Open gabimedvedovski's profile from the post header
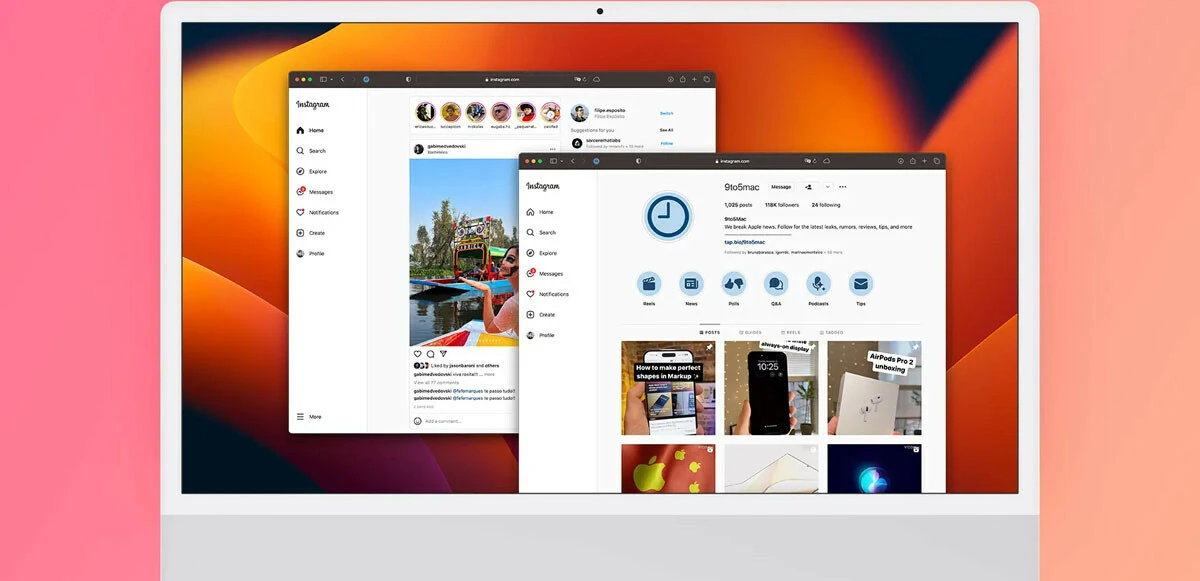 tap(446, 146)
